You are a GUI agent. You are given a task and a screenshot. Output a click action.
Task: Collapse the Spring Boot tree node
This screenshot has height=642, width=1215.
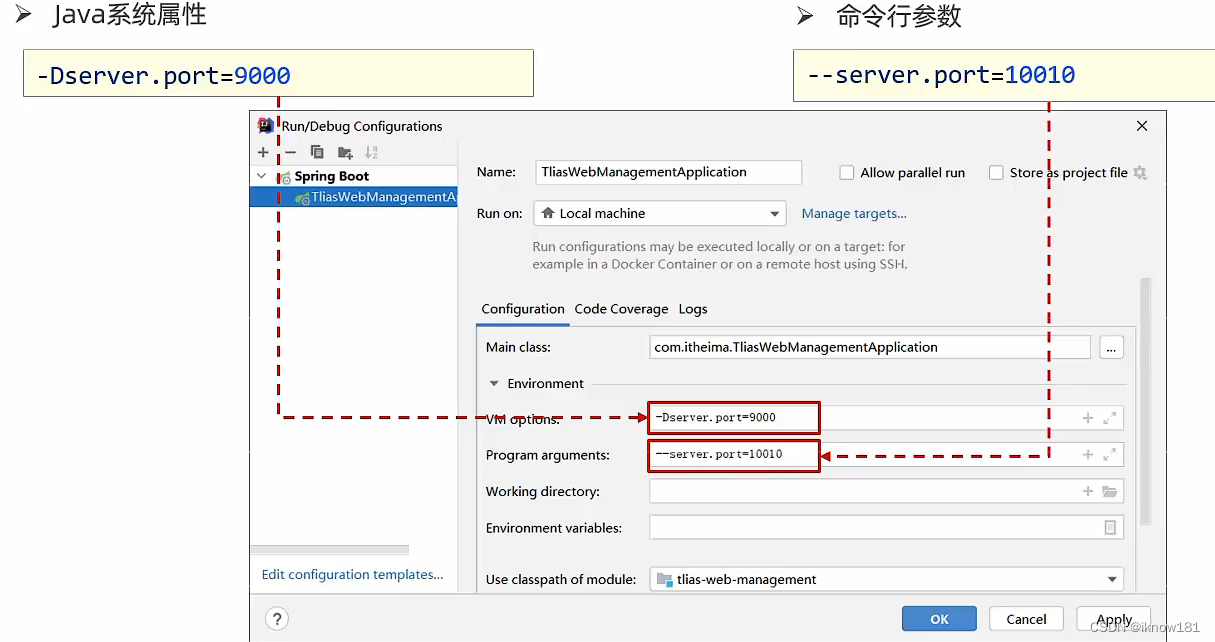pos(261,175)
